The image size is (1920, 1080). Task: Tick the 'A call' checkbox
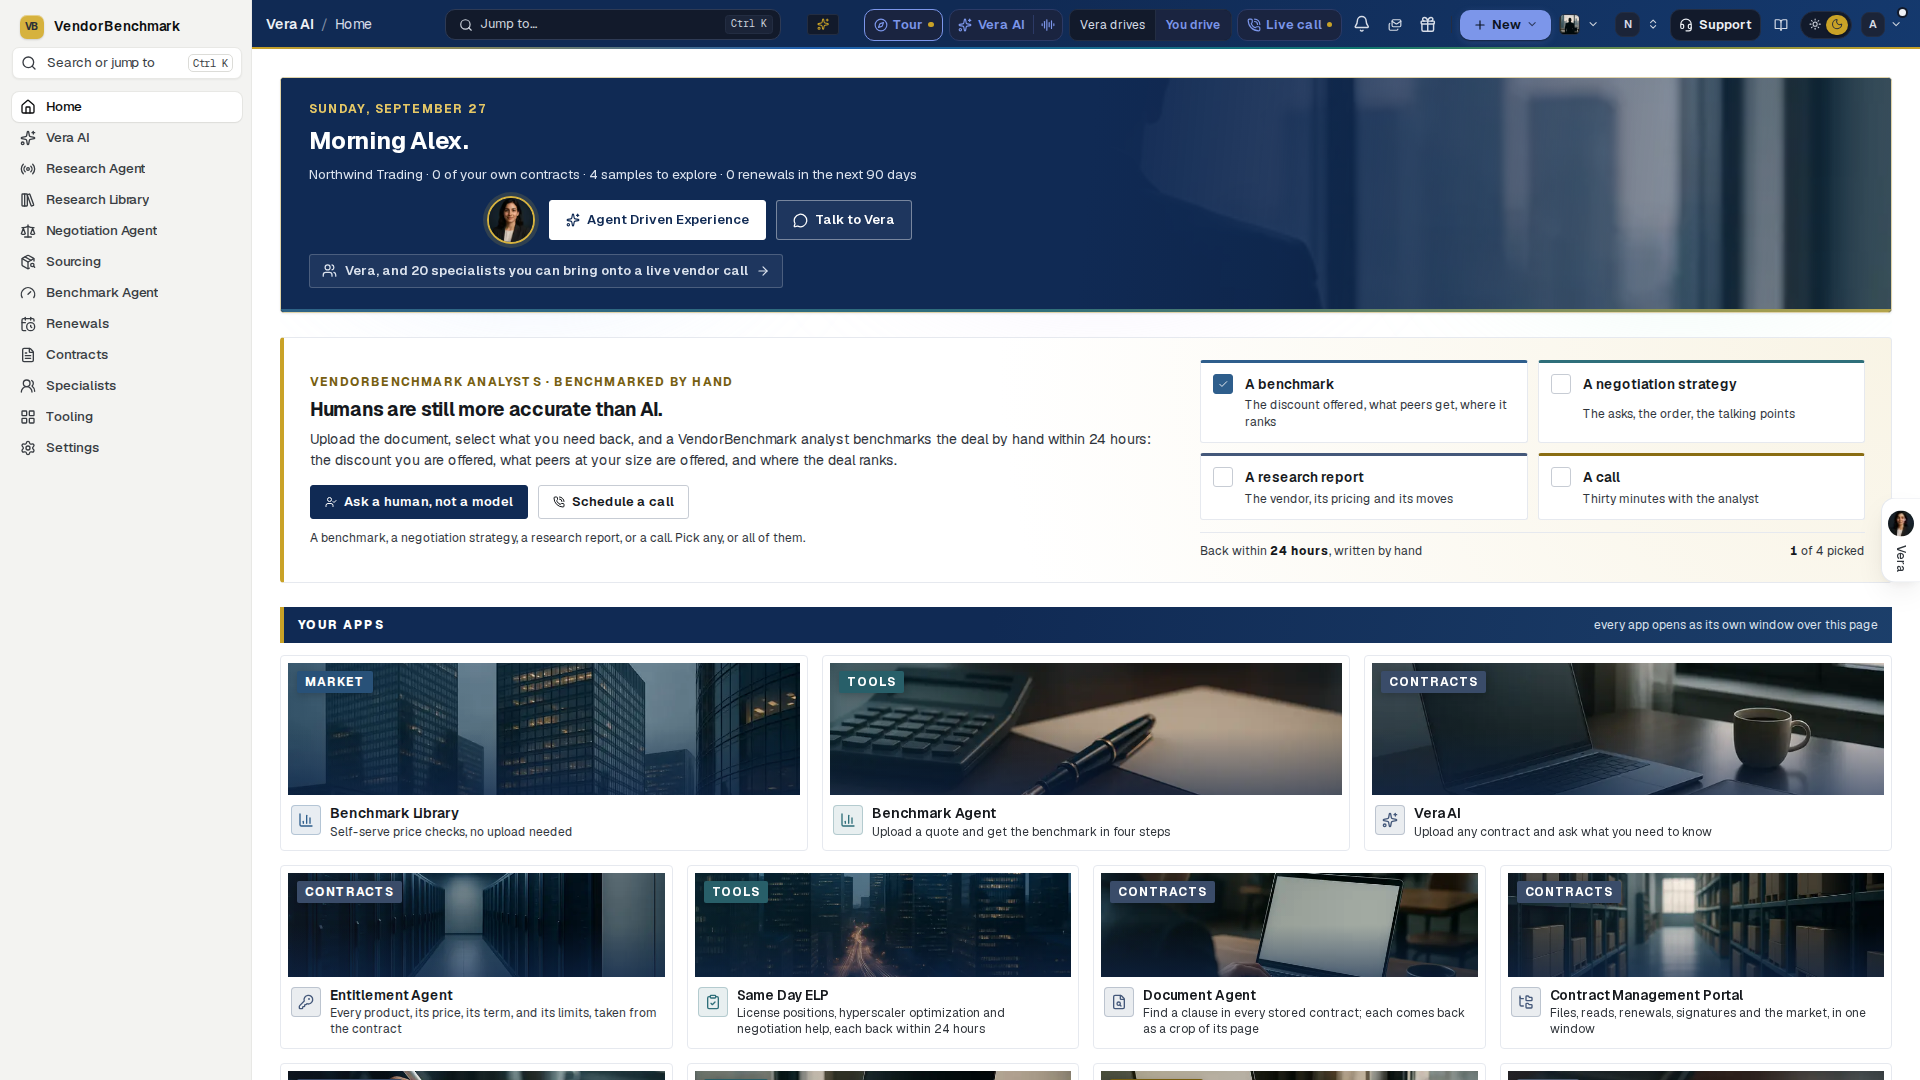[1561, 477]
